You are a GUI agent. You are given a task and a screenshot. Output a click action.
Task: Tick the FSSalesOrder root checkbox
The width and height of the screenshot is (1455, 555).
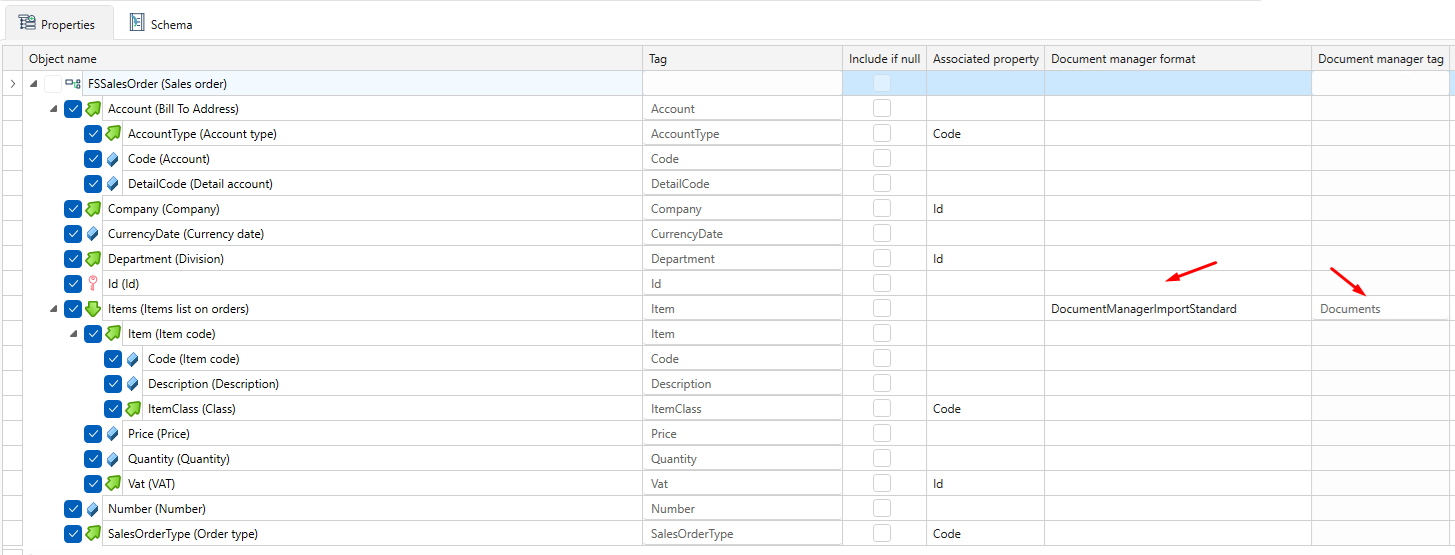point(53,84)
